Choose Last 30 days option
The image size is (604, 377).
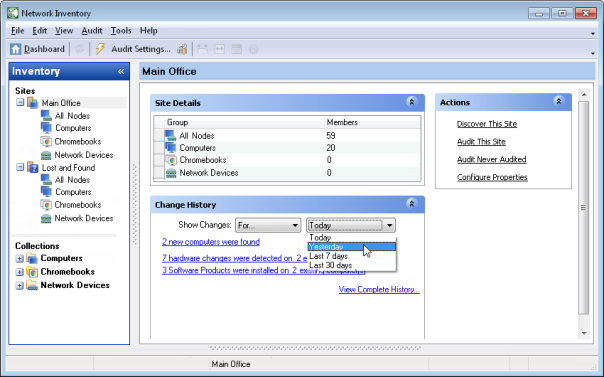pyautogui.click(x=352, y=265)
